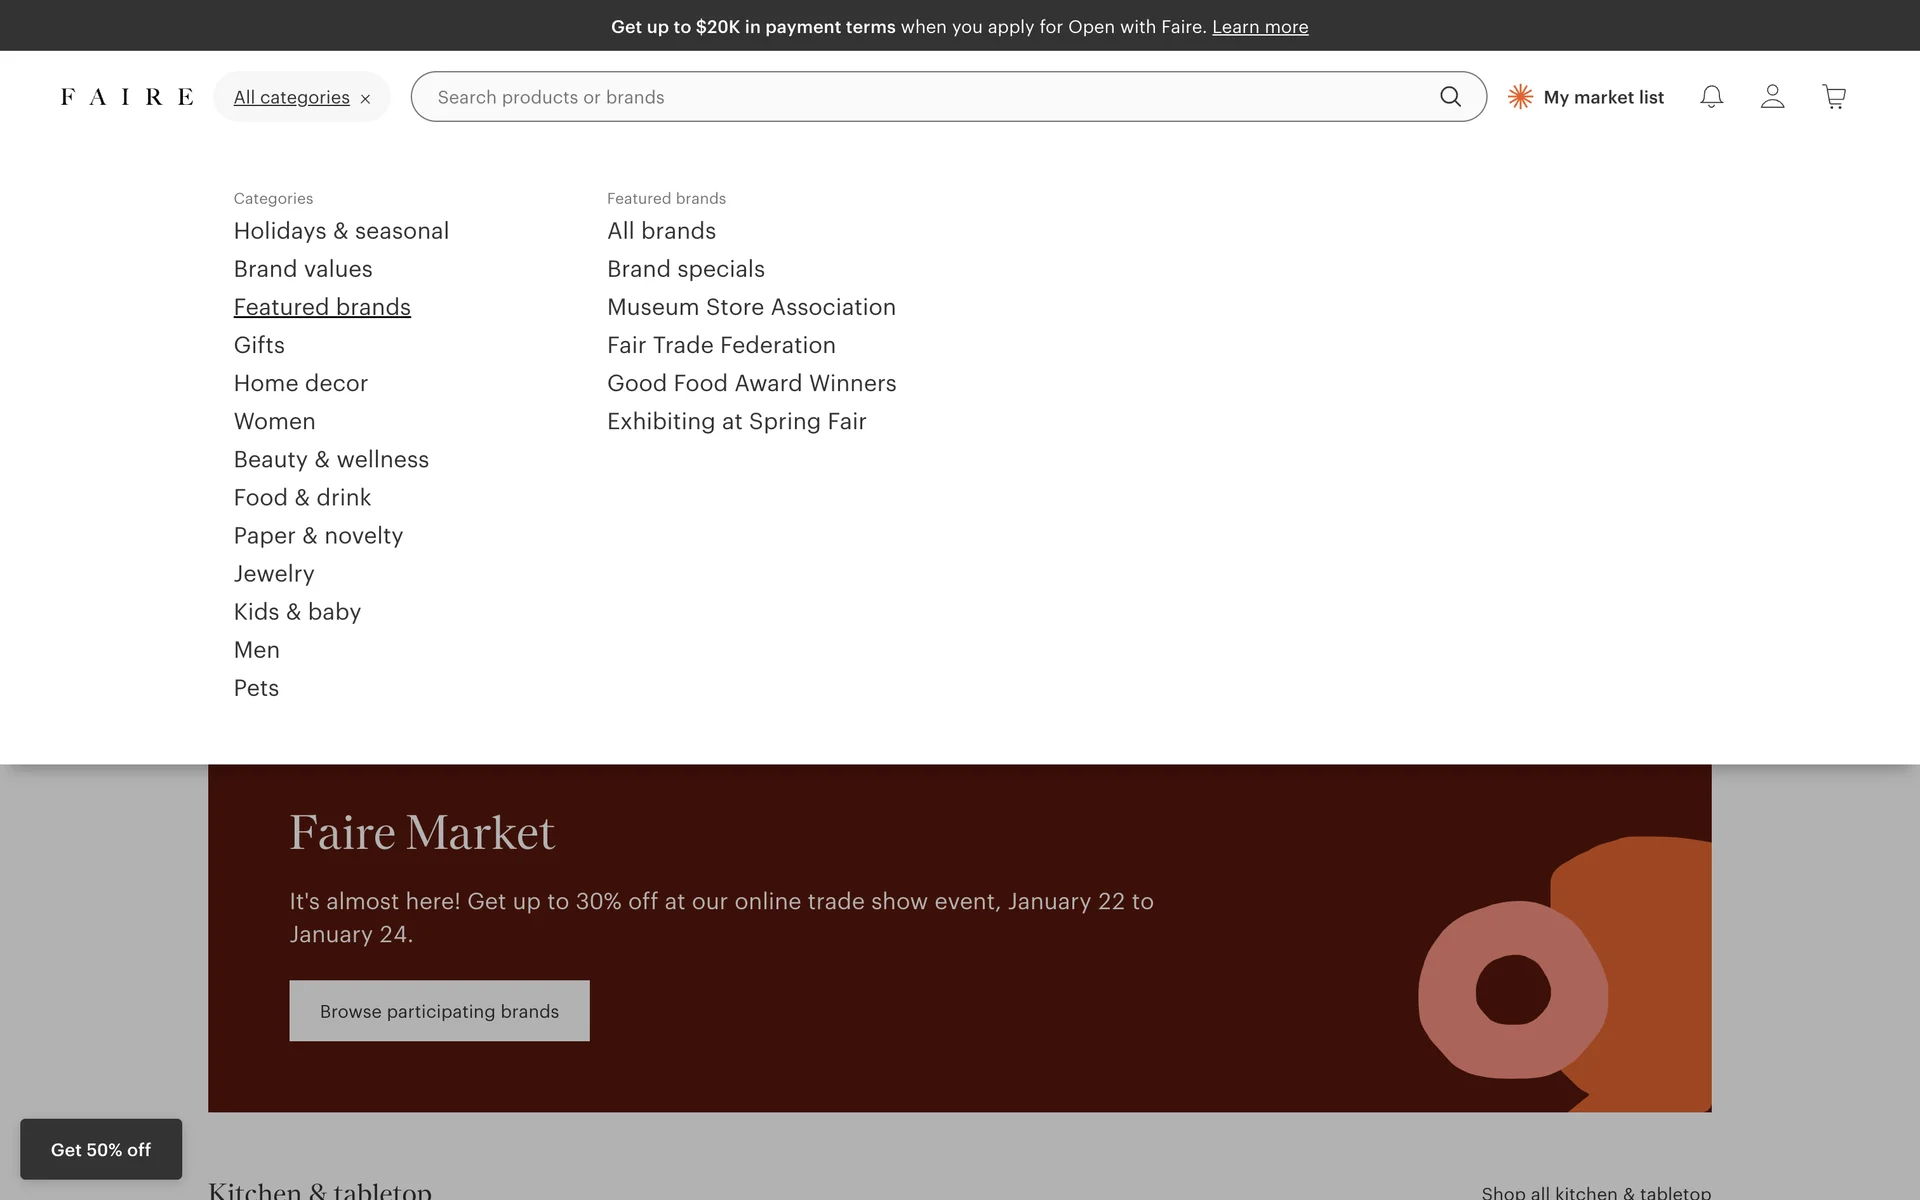Open the Holidays & seasonal category
This screenshot has width=1920, height=1200.
click(341, 231)
